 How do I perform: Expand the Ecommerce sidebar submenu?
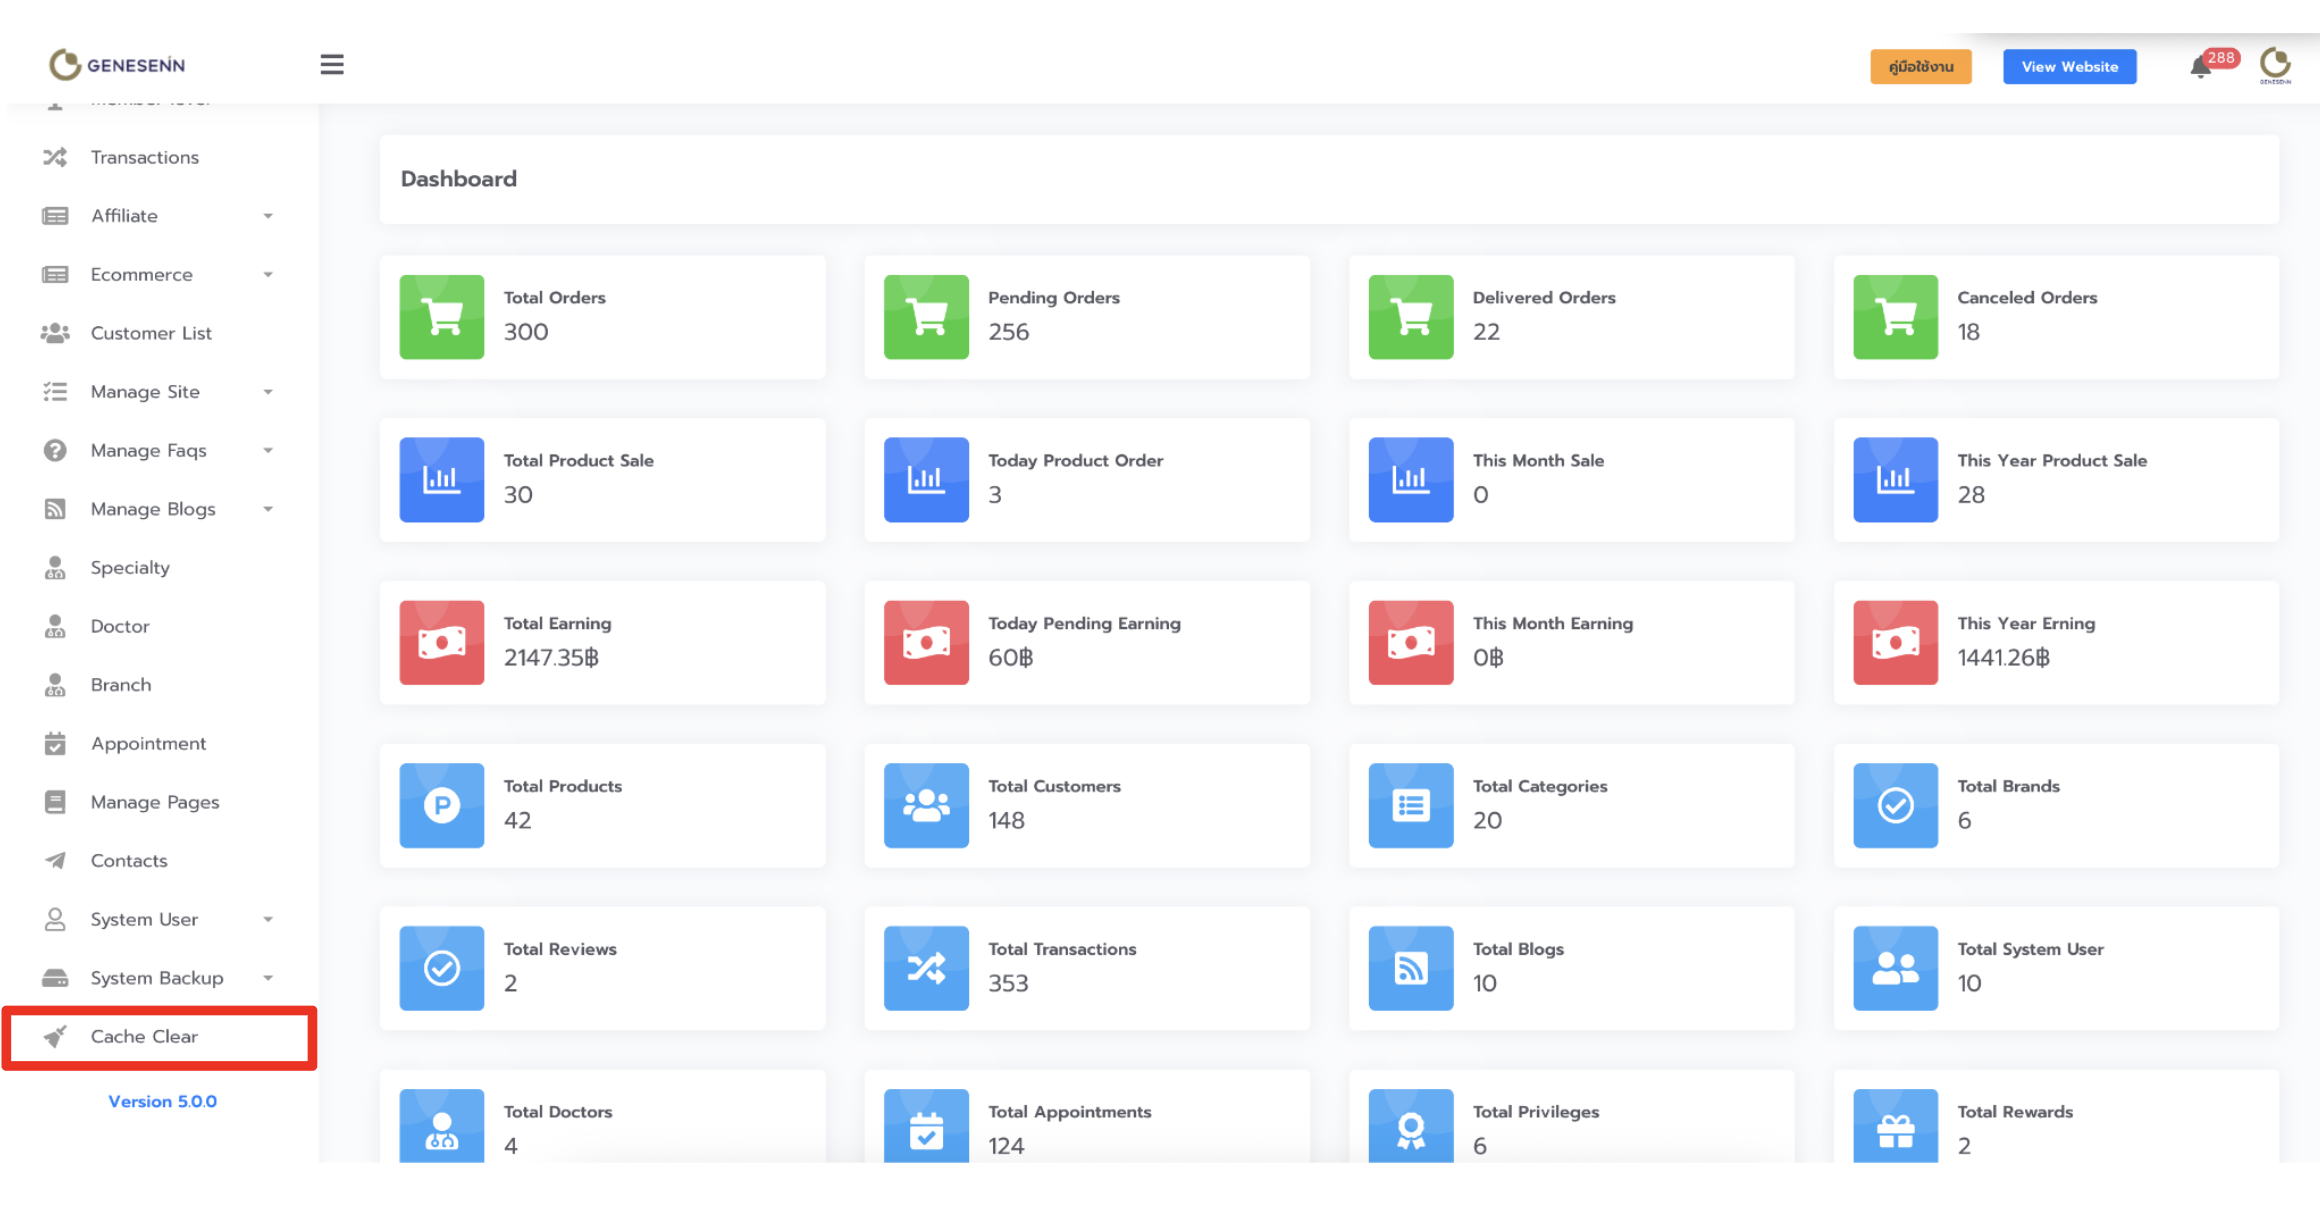pos(268,275)
